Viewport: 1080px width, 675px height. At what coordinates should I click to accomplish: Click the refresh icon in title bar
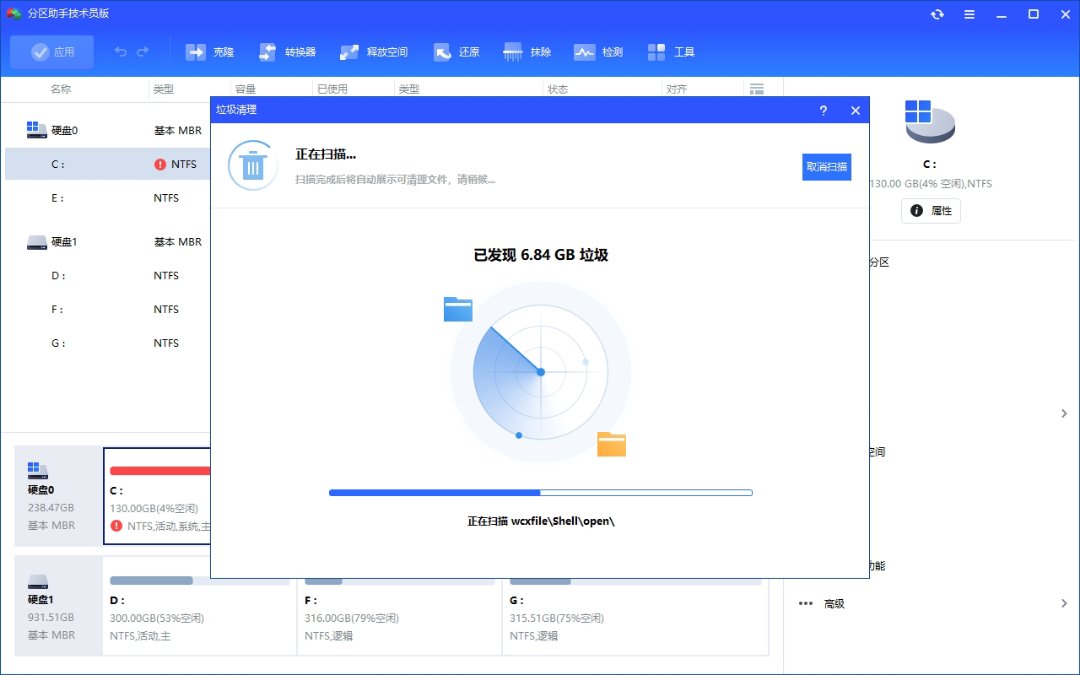[x=937, y=14]
